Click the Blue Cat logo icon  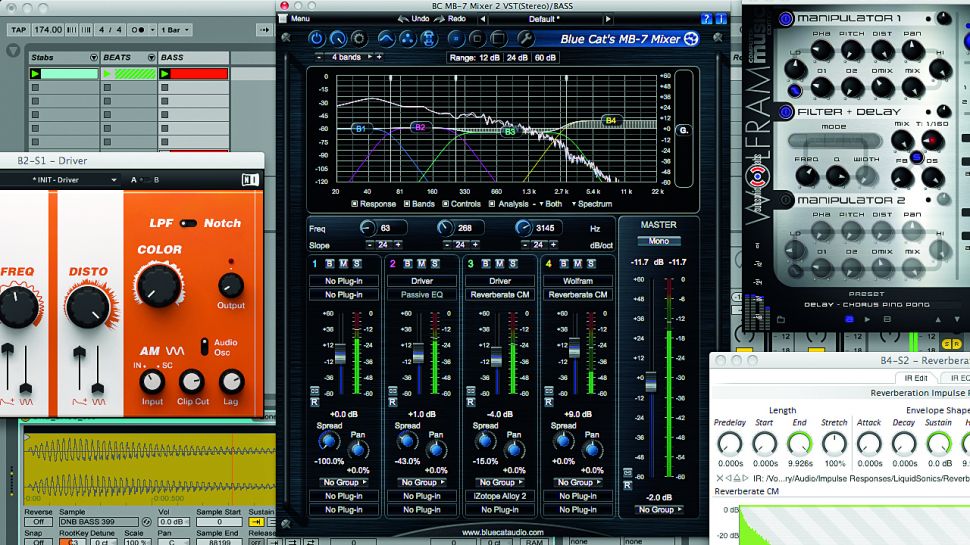(691, 39)
